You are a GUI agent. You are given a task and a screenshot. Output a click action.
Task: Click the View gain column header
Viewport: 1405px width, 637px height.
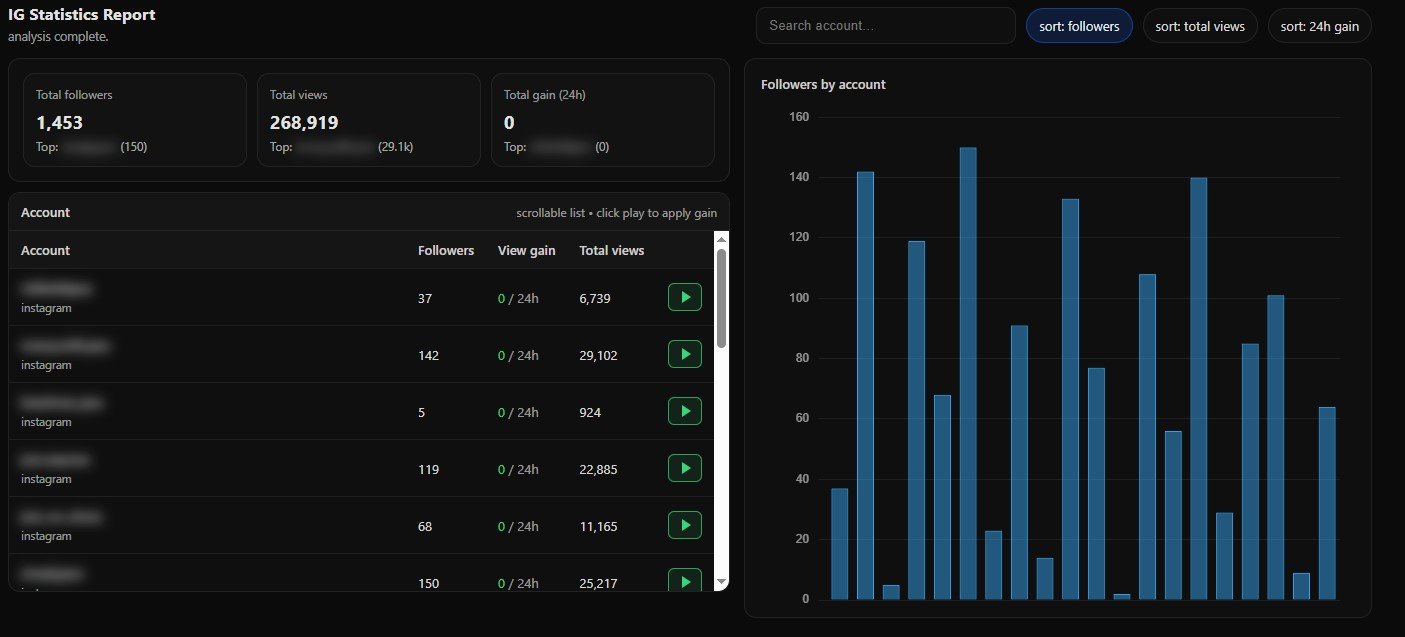[527, 250]
